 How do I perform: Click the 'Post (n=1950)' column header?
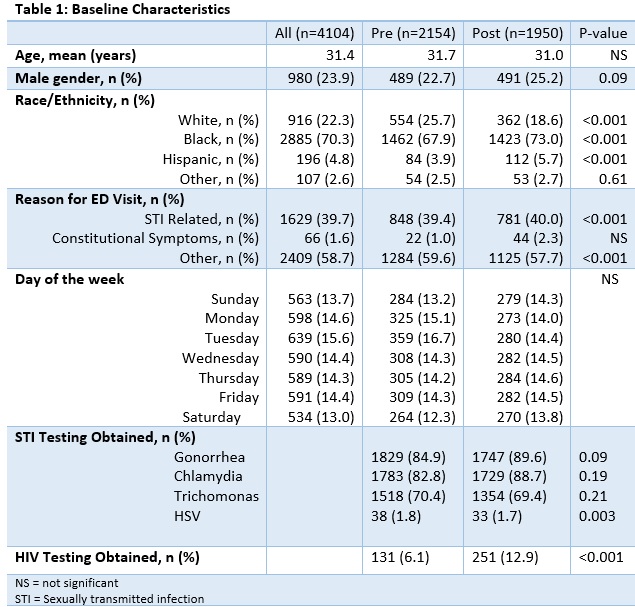click(521, 33)
